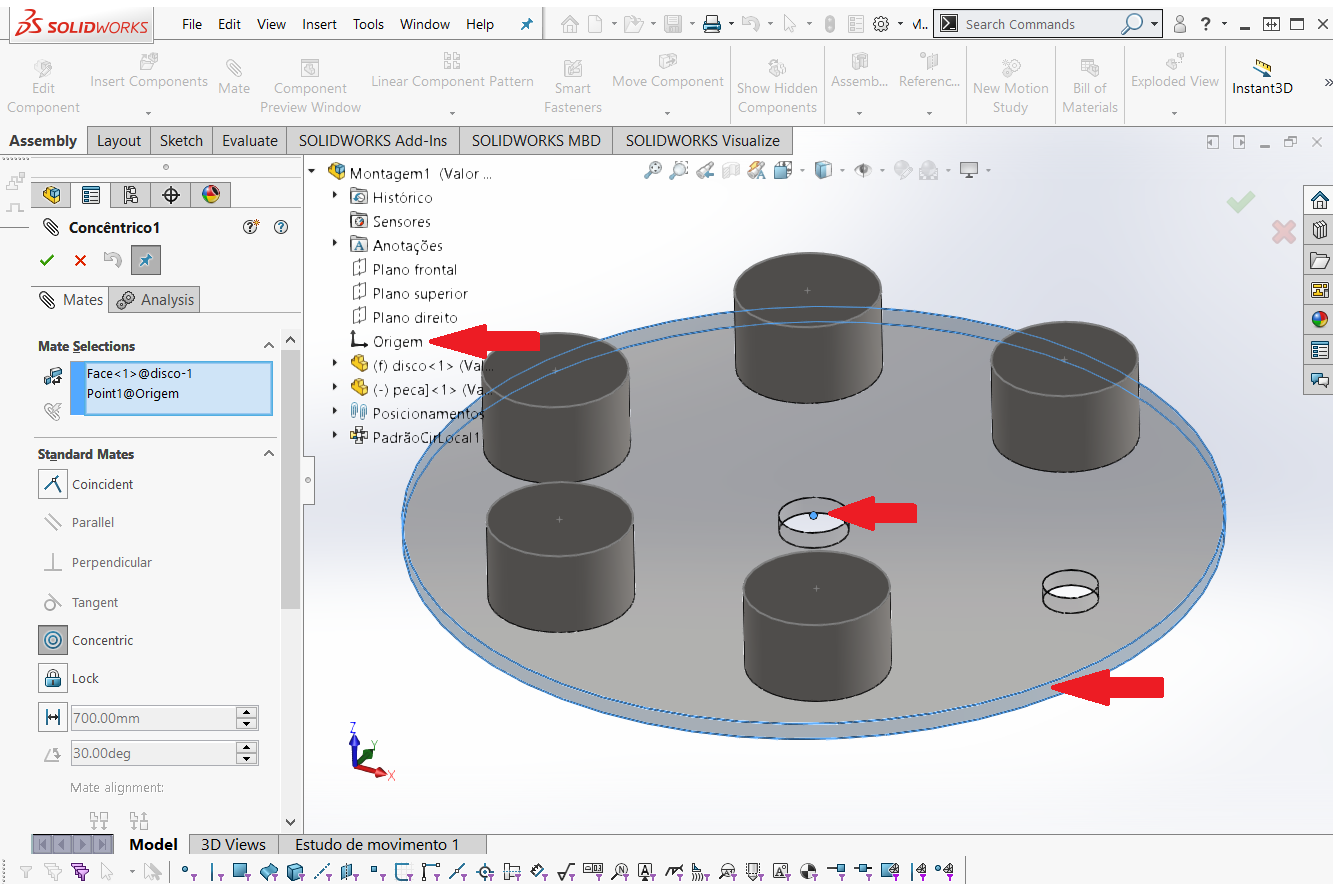This screenshot has height=884, width=1333.
Task: Expand the disco<1> component tree node
Action: click(336, 365)
